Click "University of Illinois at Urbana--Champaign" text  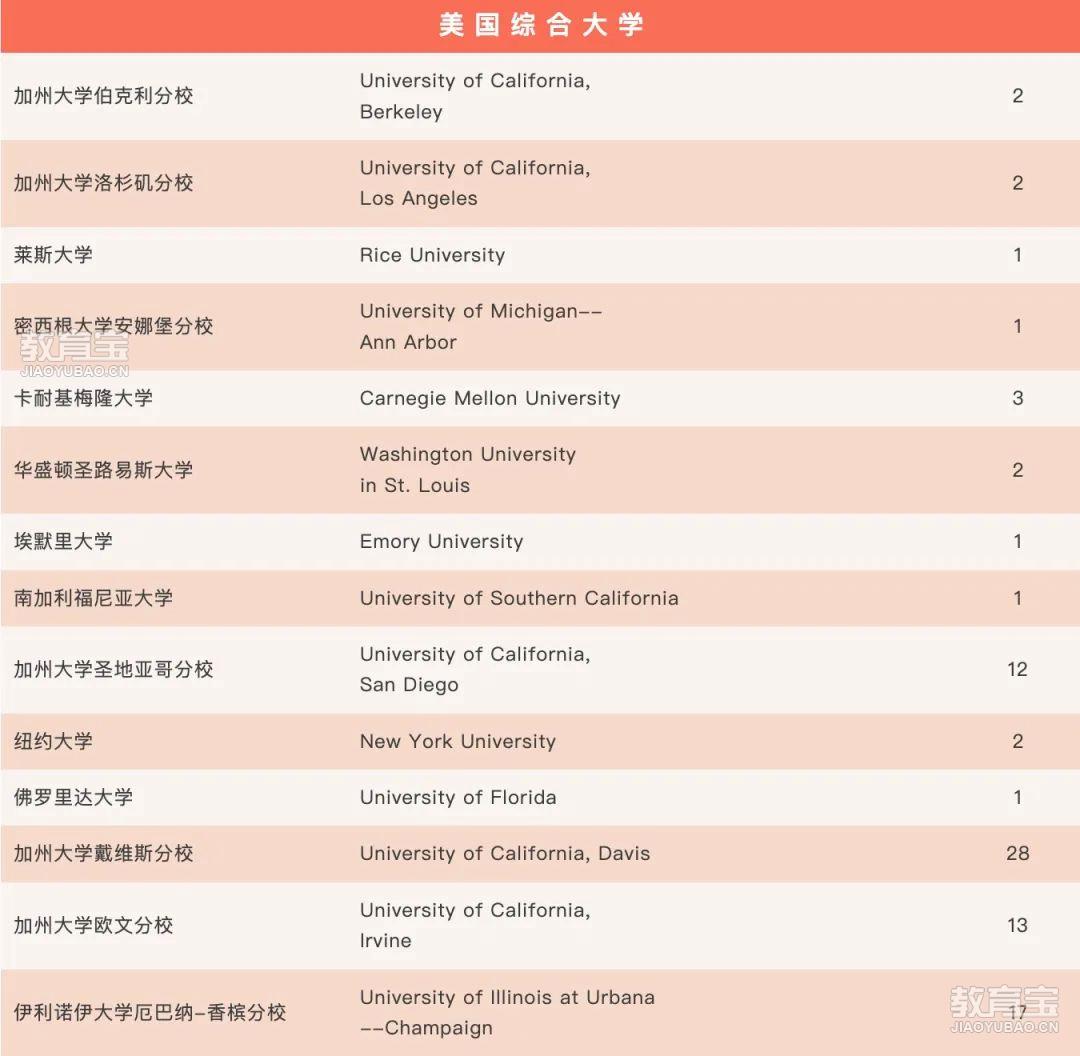[507, 1013]
